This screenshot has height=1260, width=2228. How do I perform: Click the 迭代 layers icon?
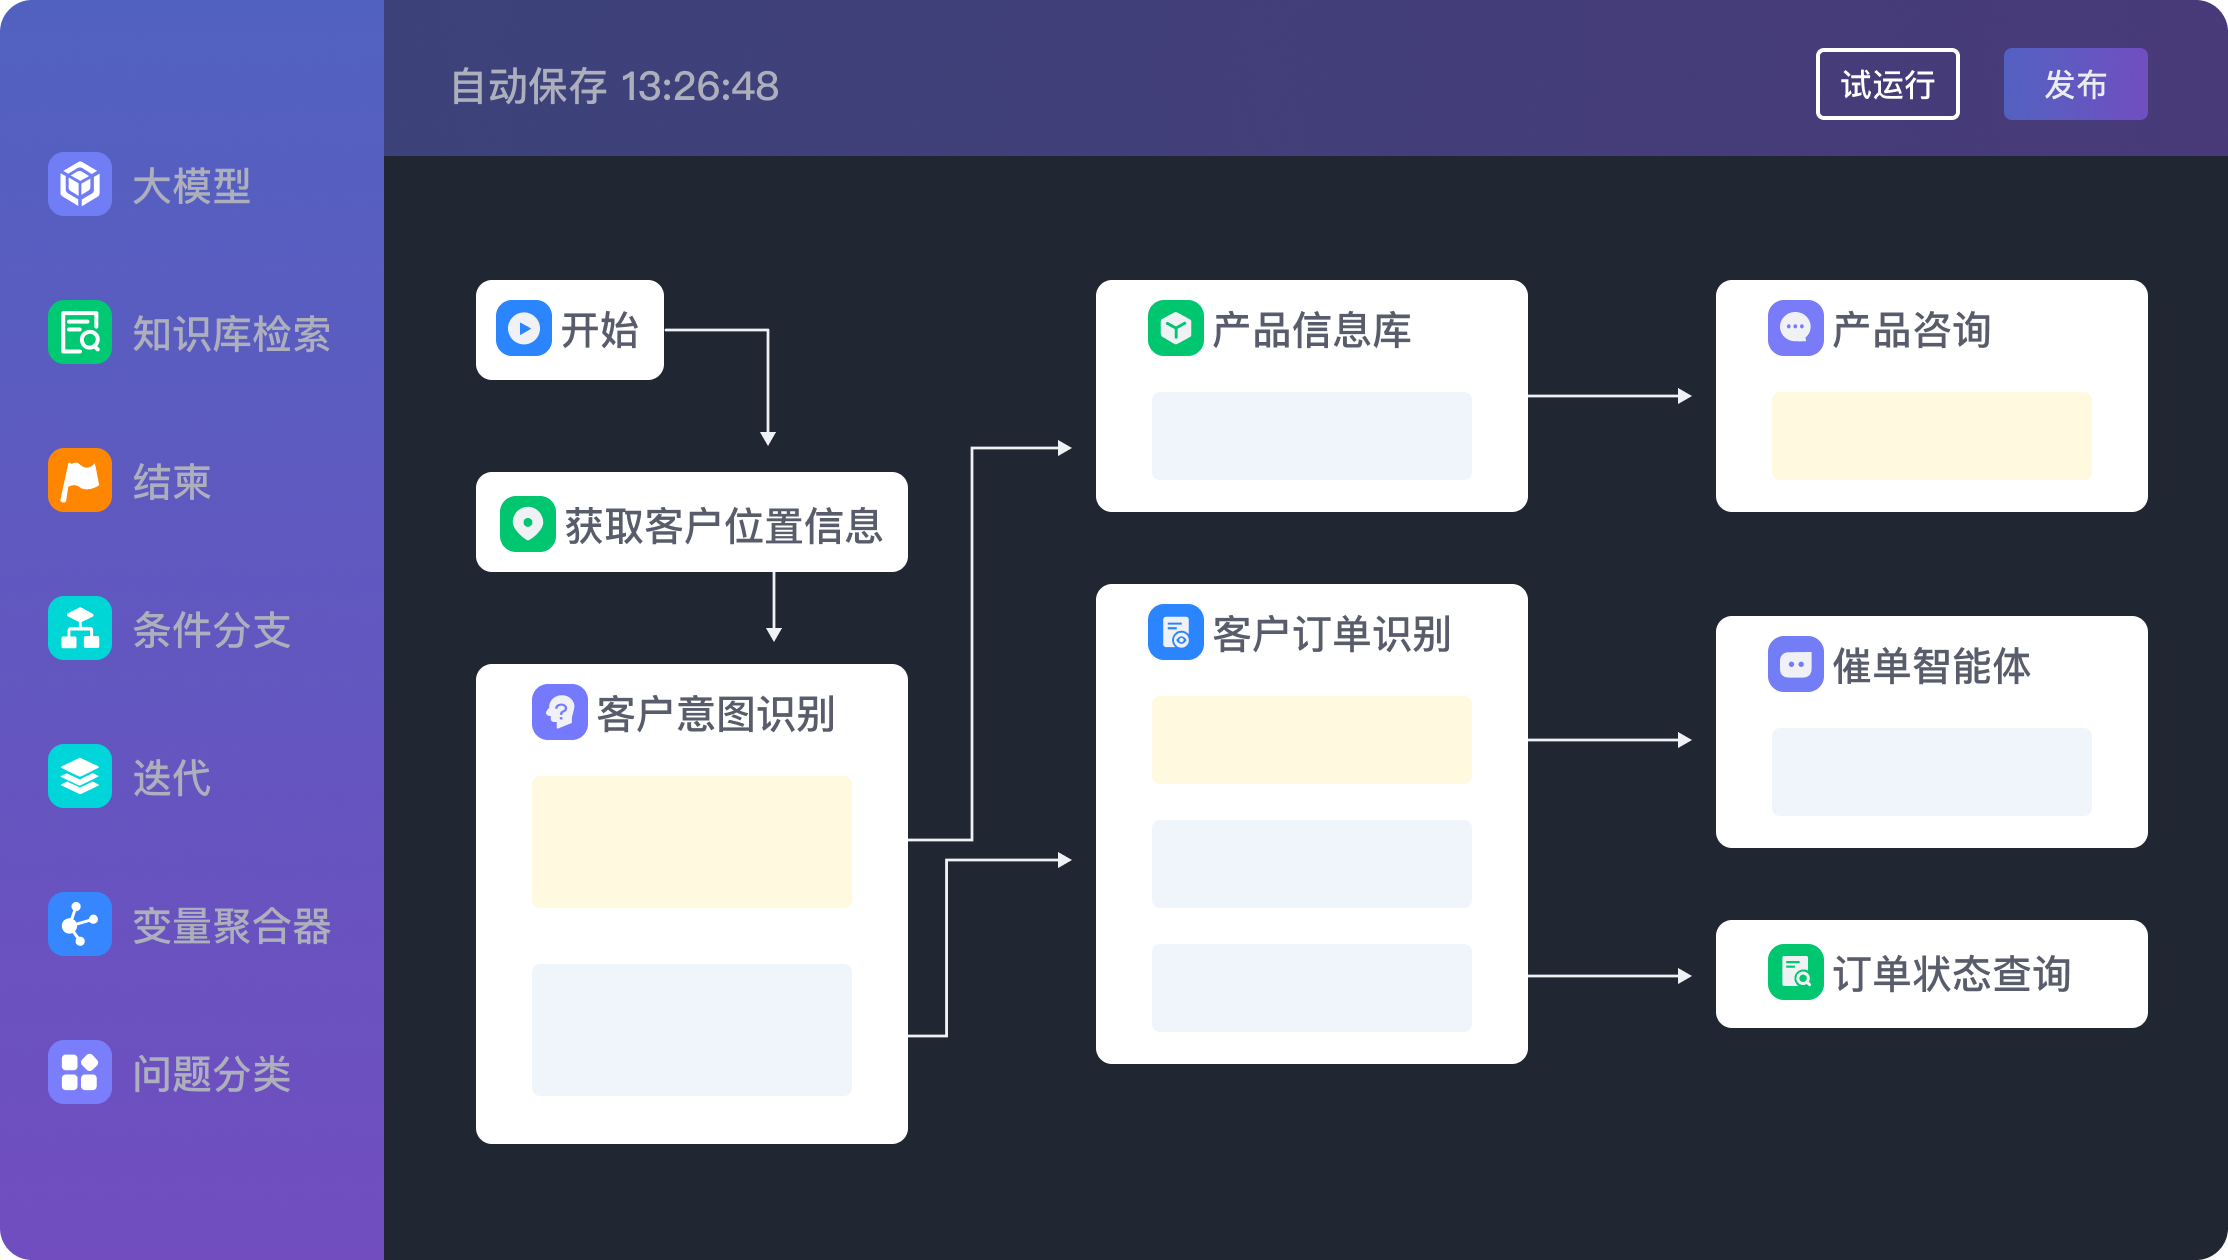80,776
